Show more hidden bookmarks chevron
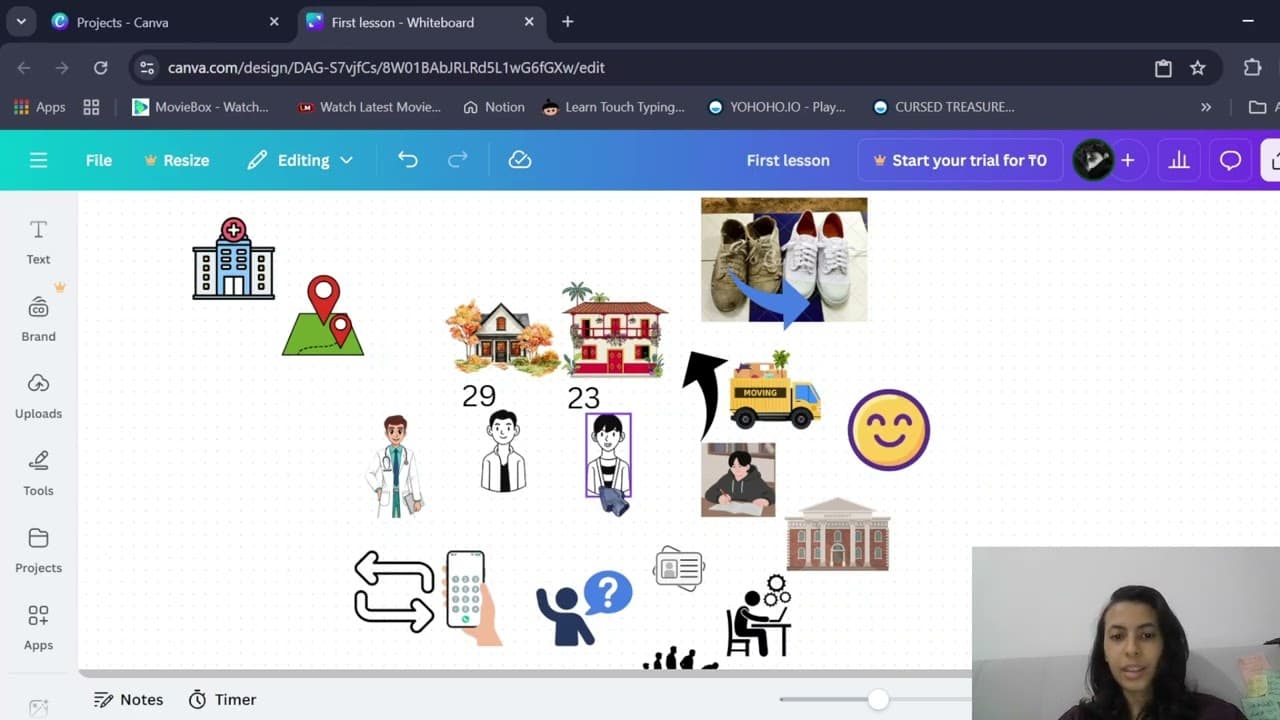Image resolution: width=1280 pixels, height=720 pixels. (x=1206, y=107)
